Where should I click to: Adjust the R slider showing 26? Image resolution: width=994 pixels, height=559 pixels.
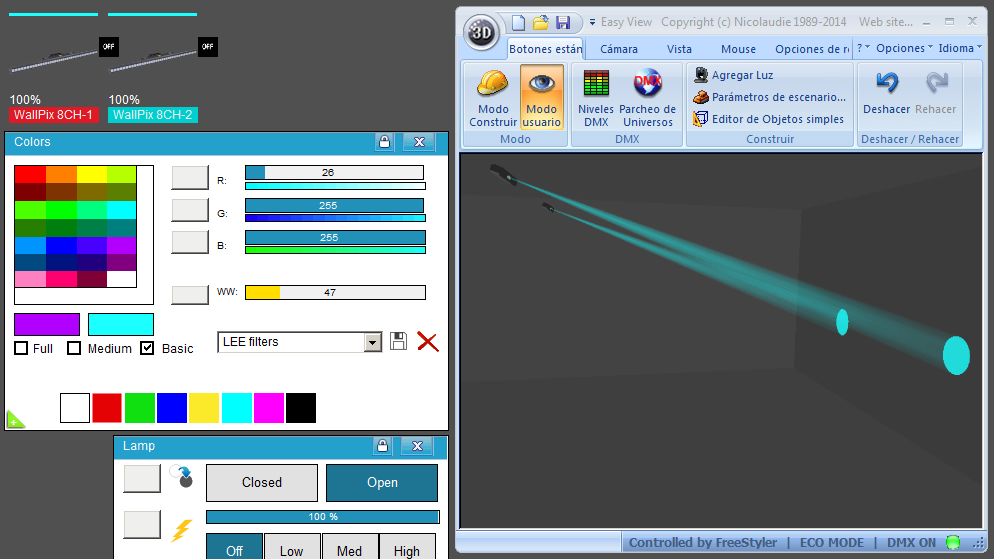334,172
